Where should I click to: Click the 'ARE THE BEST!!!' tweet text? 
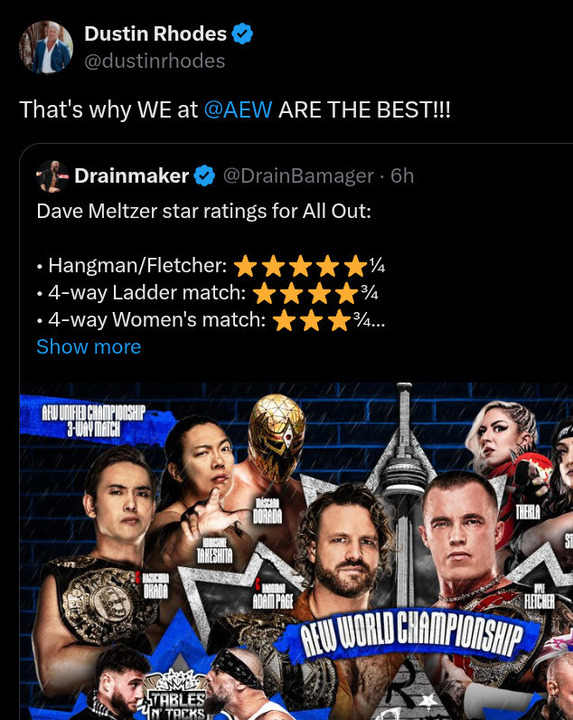point(365,110)
